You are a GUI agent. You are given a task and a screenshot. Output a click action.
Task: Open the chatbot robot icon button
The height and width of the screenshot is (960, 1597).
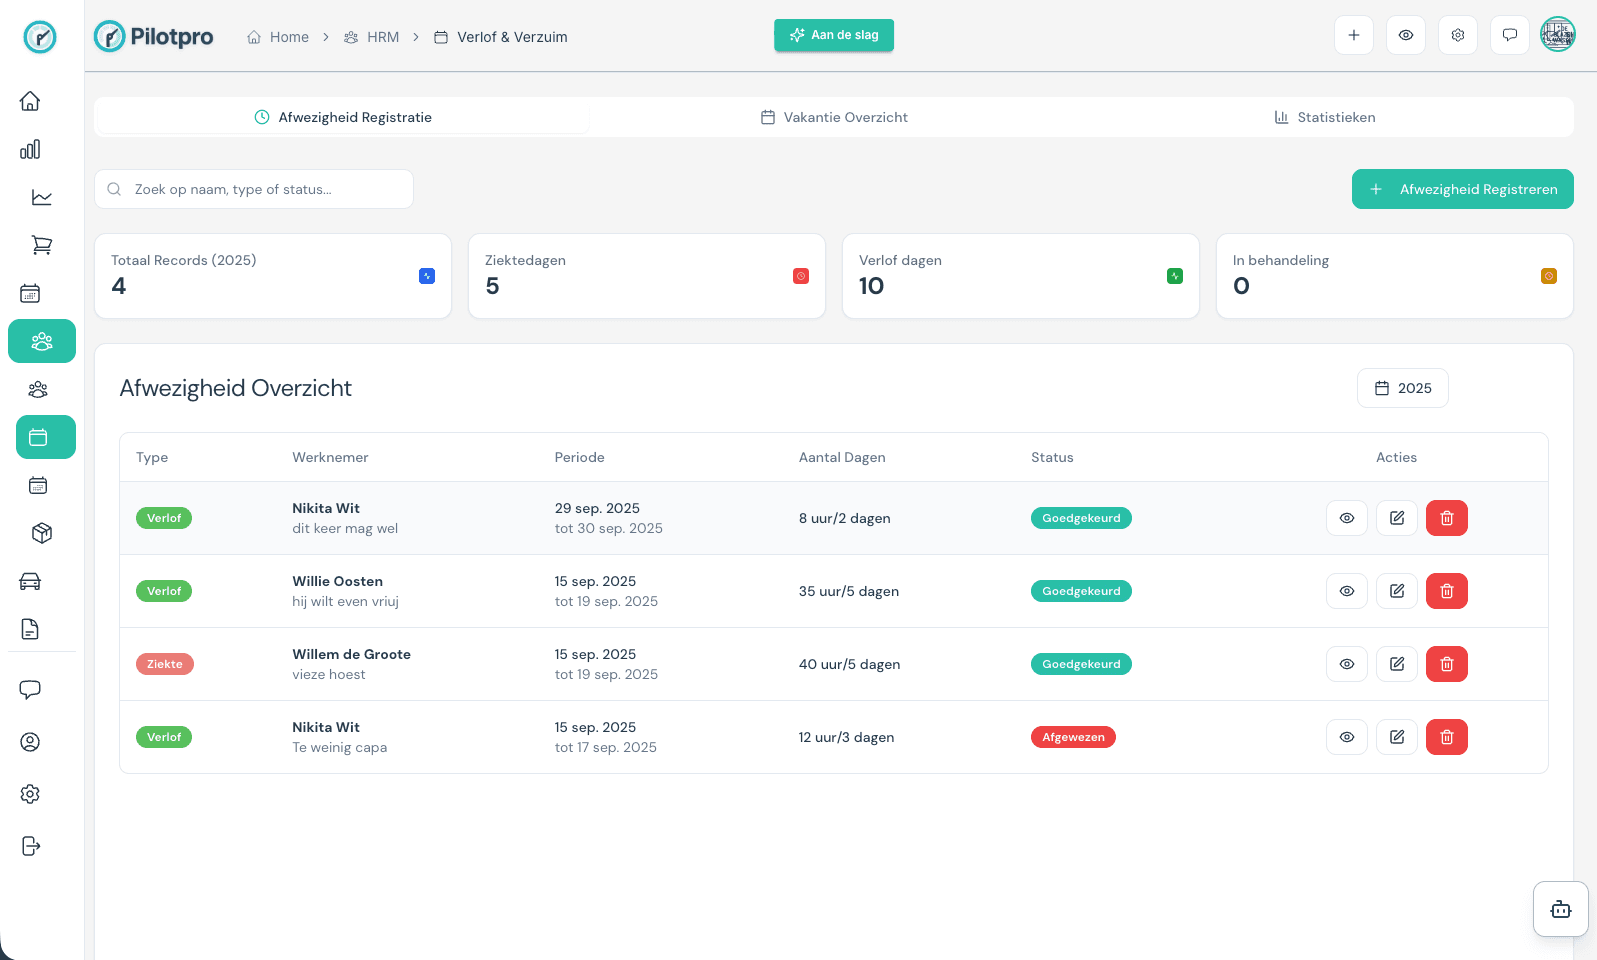tap(1560, 909)
